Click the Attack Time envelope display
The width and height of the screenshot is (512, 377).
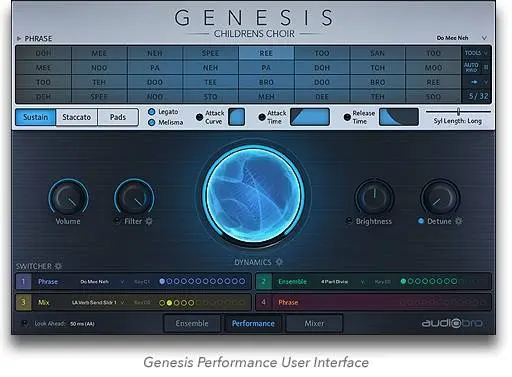coord(310,117)
